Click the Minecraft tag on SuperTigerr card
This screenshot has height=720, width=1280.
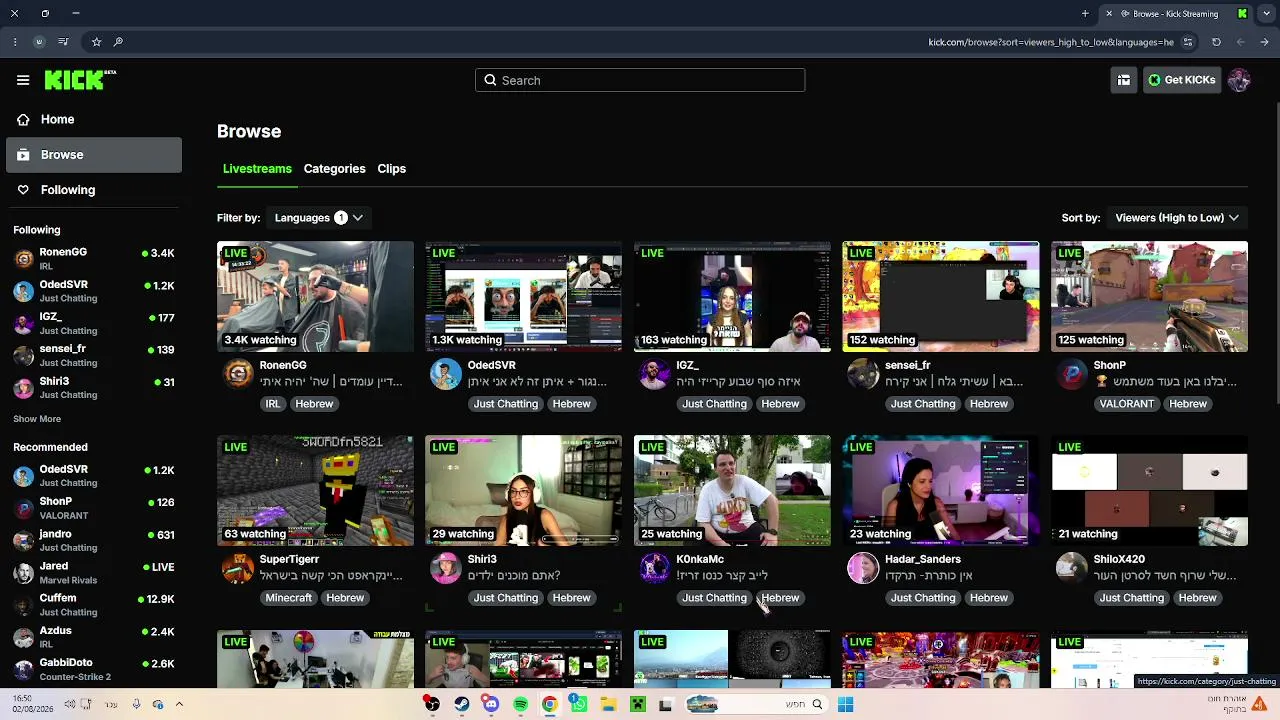pos(288,598)
